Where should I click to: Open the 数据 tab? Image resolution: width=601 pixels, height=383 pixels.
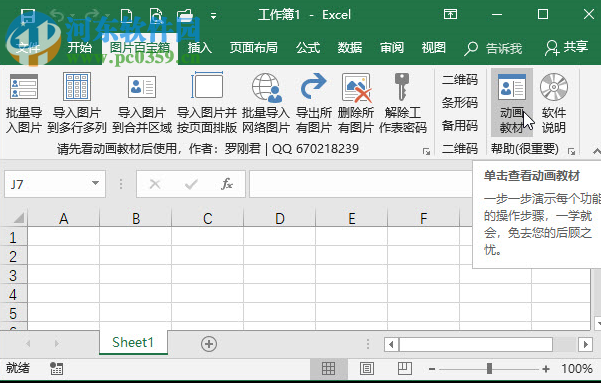(350, 48)
